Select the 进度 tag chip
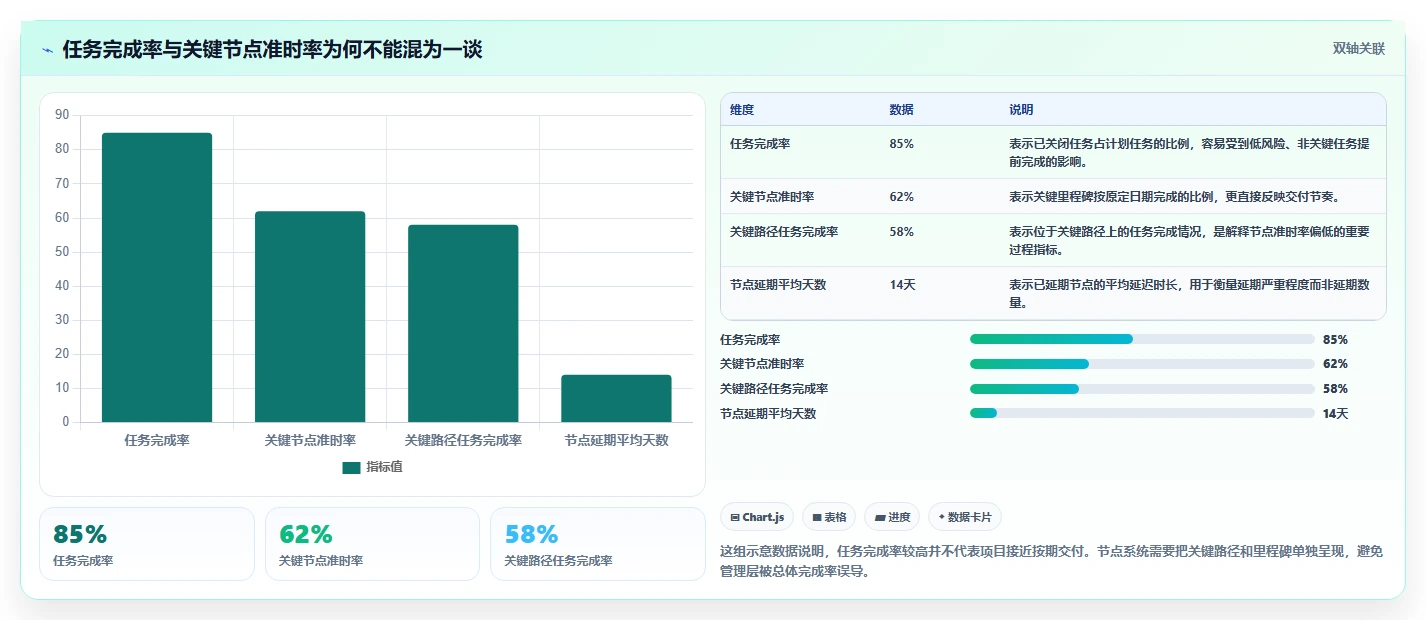 [892, 517]
